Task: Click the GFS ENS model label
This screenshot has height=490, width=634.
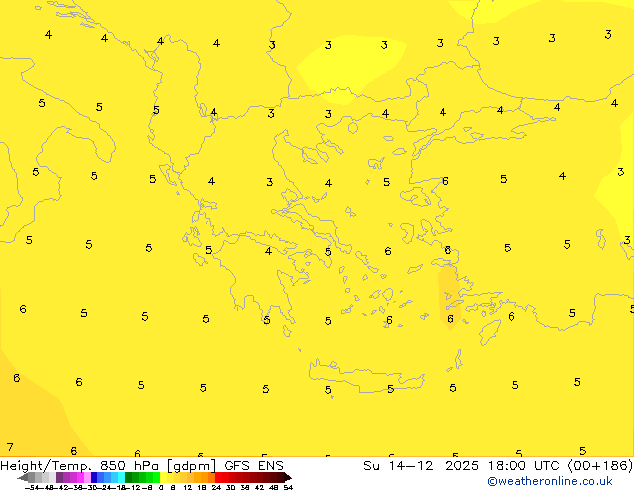Action: coord(254,466)
